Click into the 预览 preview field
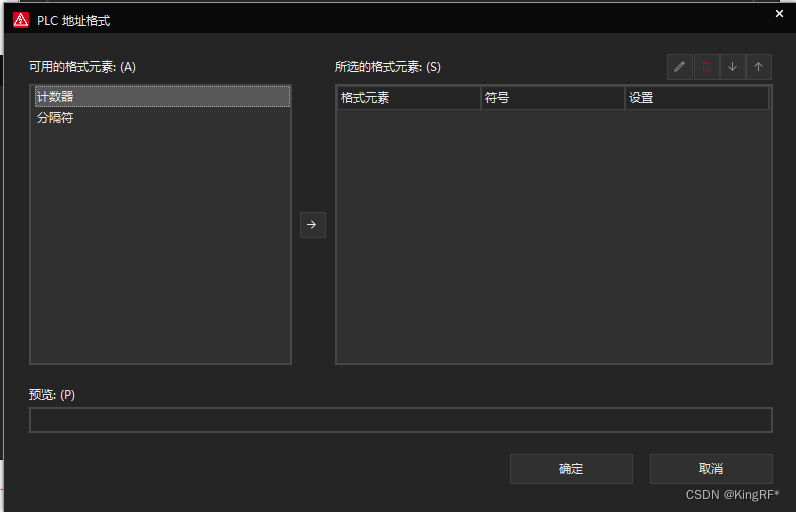 pos(400,420)
